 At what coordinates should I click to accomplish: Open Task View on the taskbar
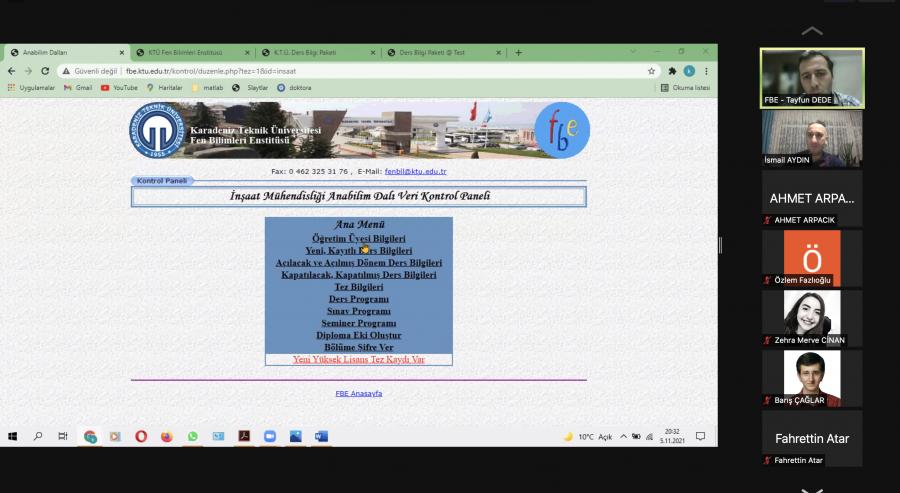pyautogui.click(x=63, y=436)
